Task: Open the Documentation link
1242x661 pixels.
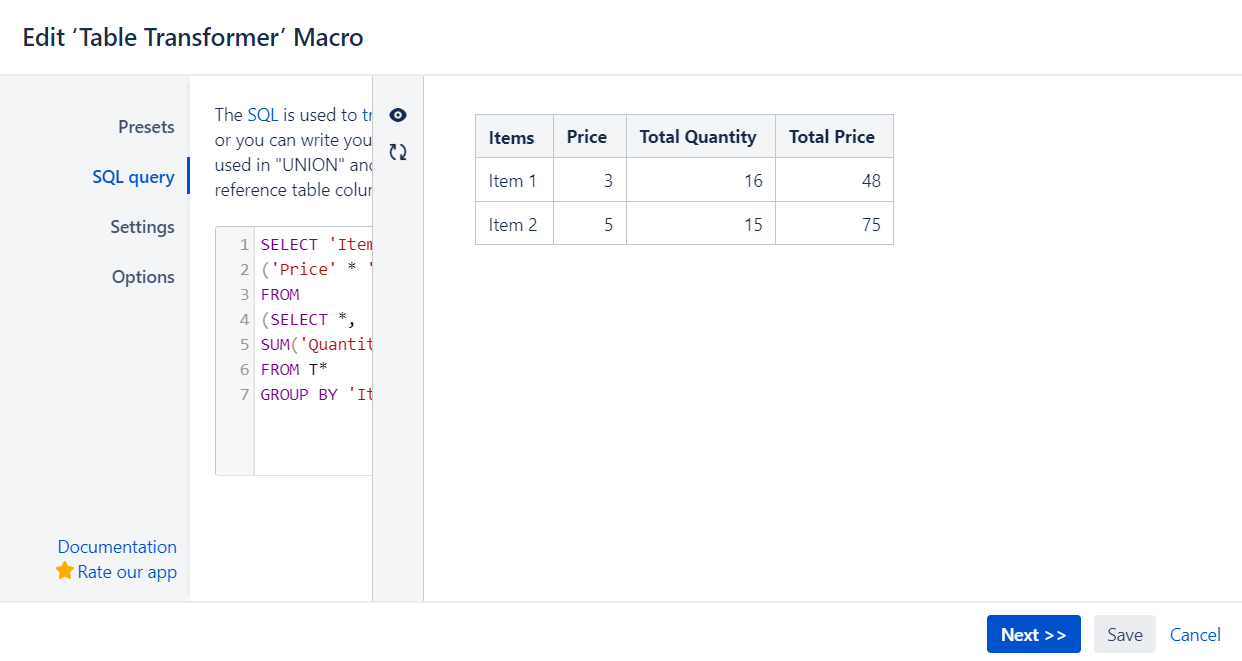Action: pos(117,547)
